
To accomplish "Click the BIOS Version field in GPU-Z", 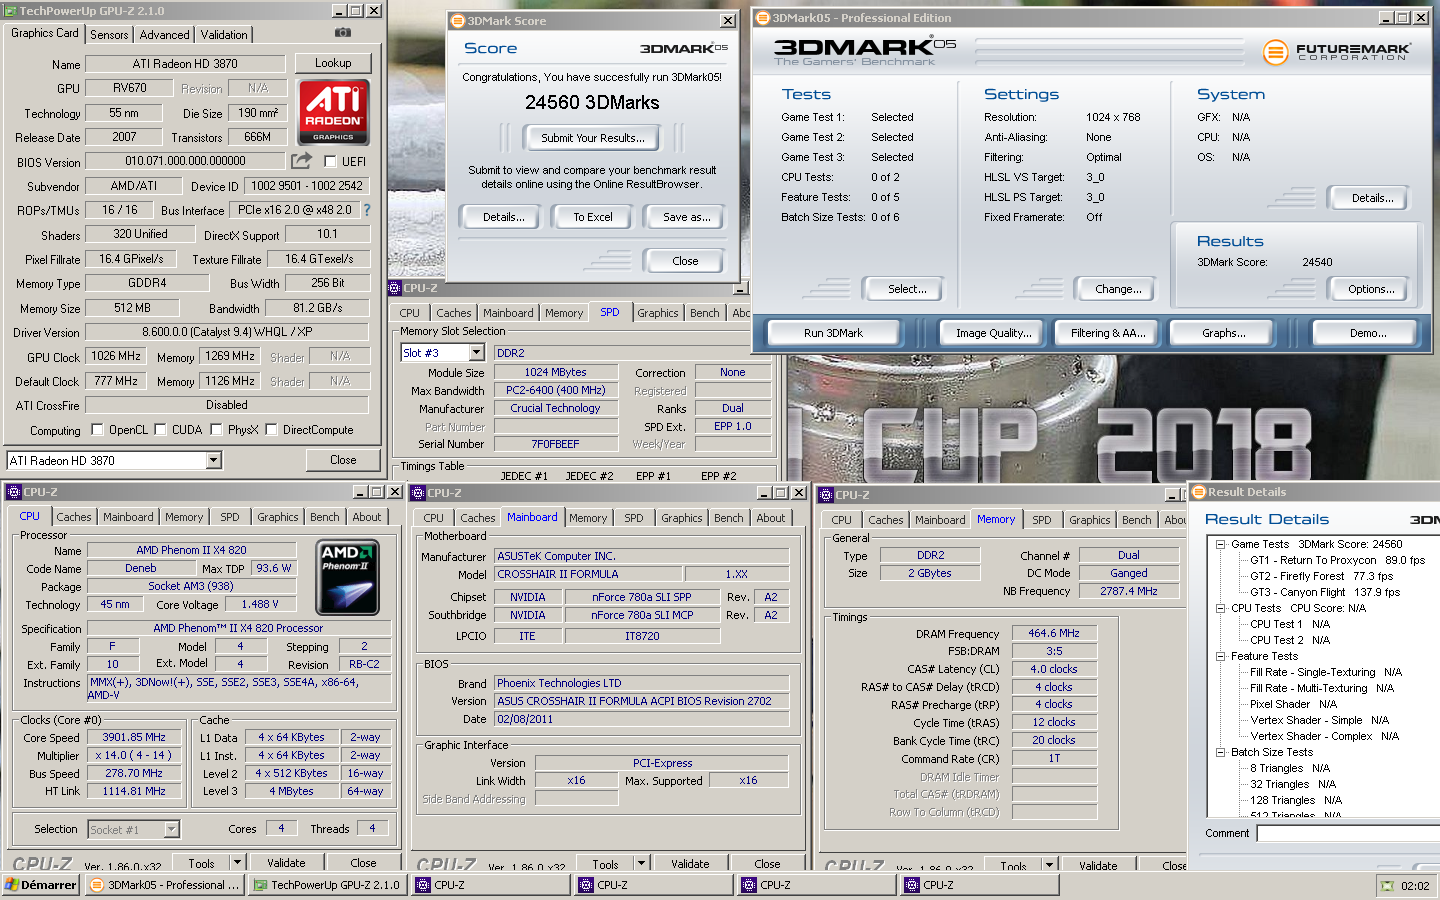I will tap(185, 161).
